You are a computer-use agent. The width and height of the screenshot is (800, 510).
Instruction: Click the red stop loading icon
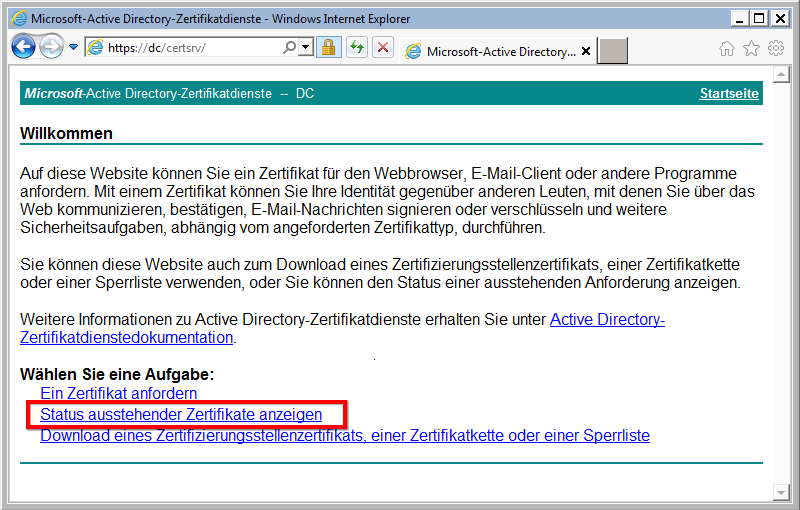click(382, 47)
